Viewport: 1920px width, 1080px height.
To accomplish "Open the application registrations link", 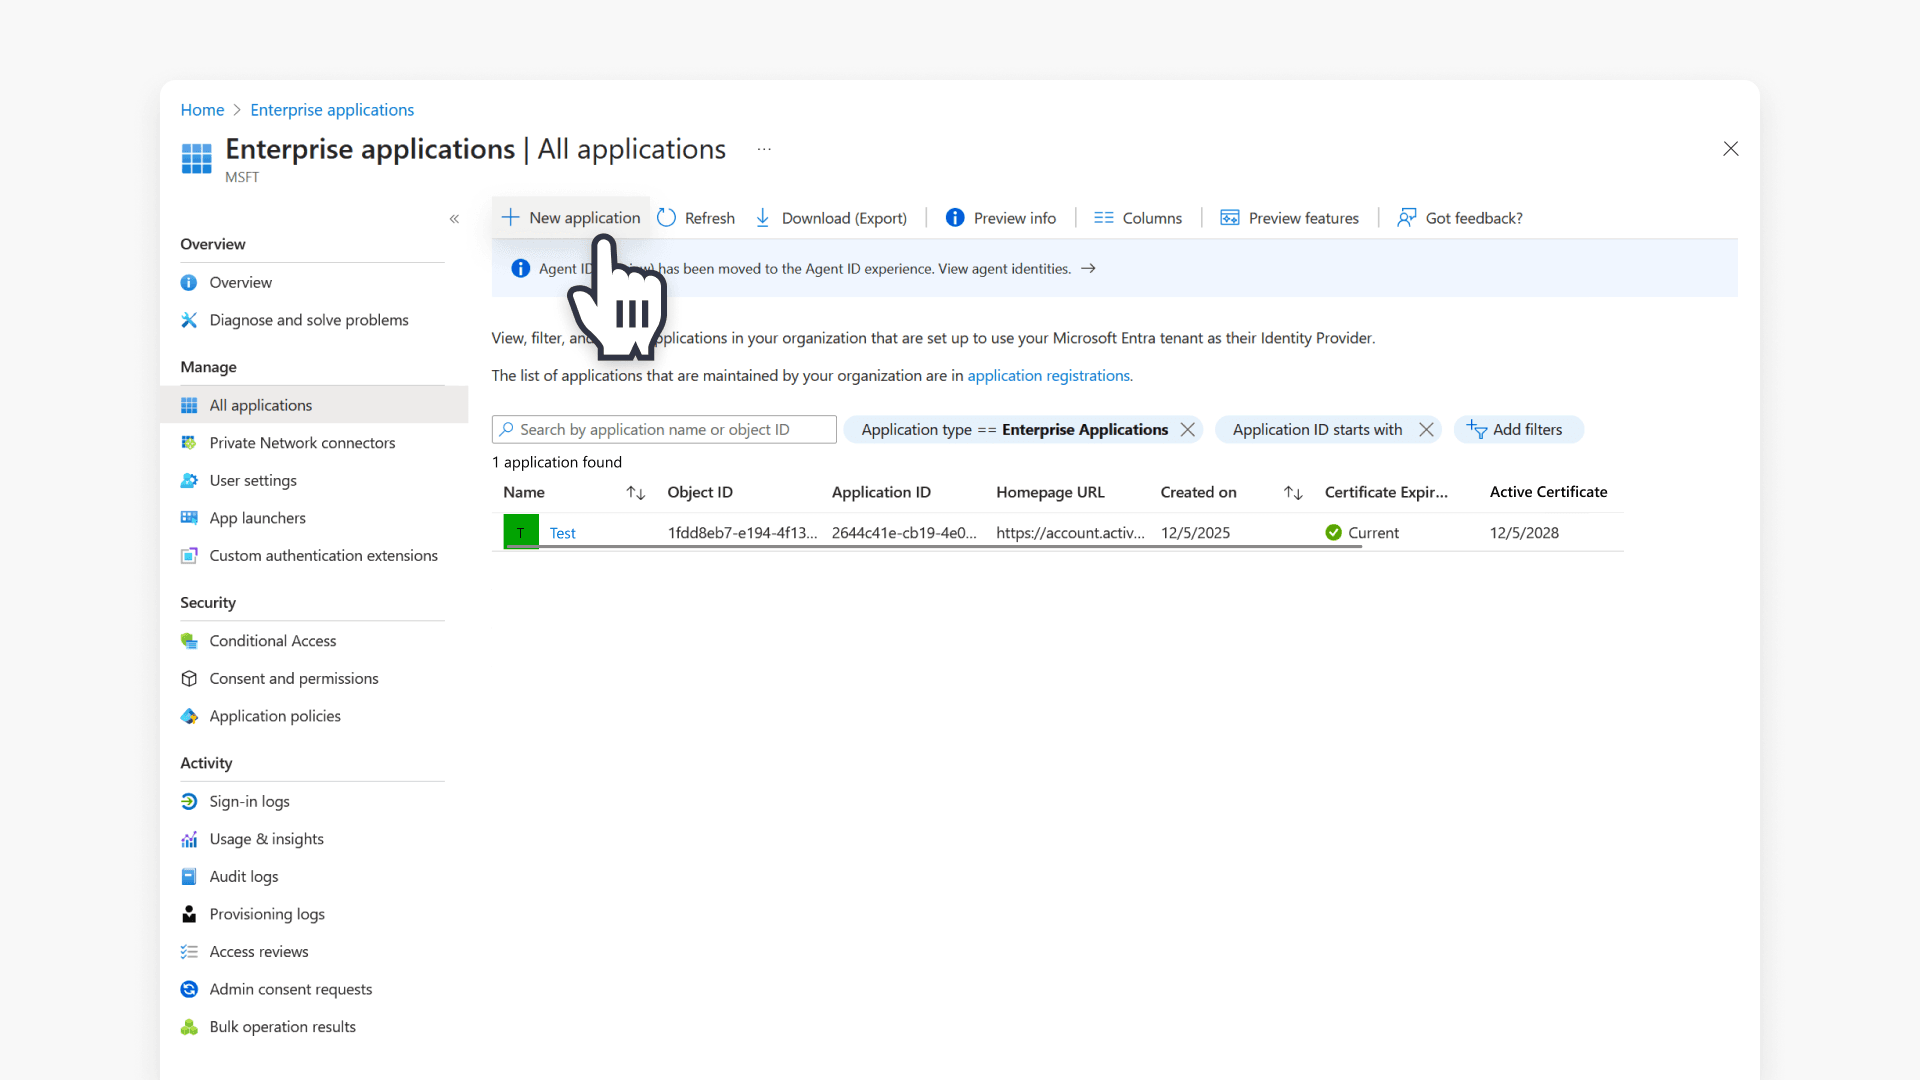I will pyautogui.click(x=1049, y=375).
